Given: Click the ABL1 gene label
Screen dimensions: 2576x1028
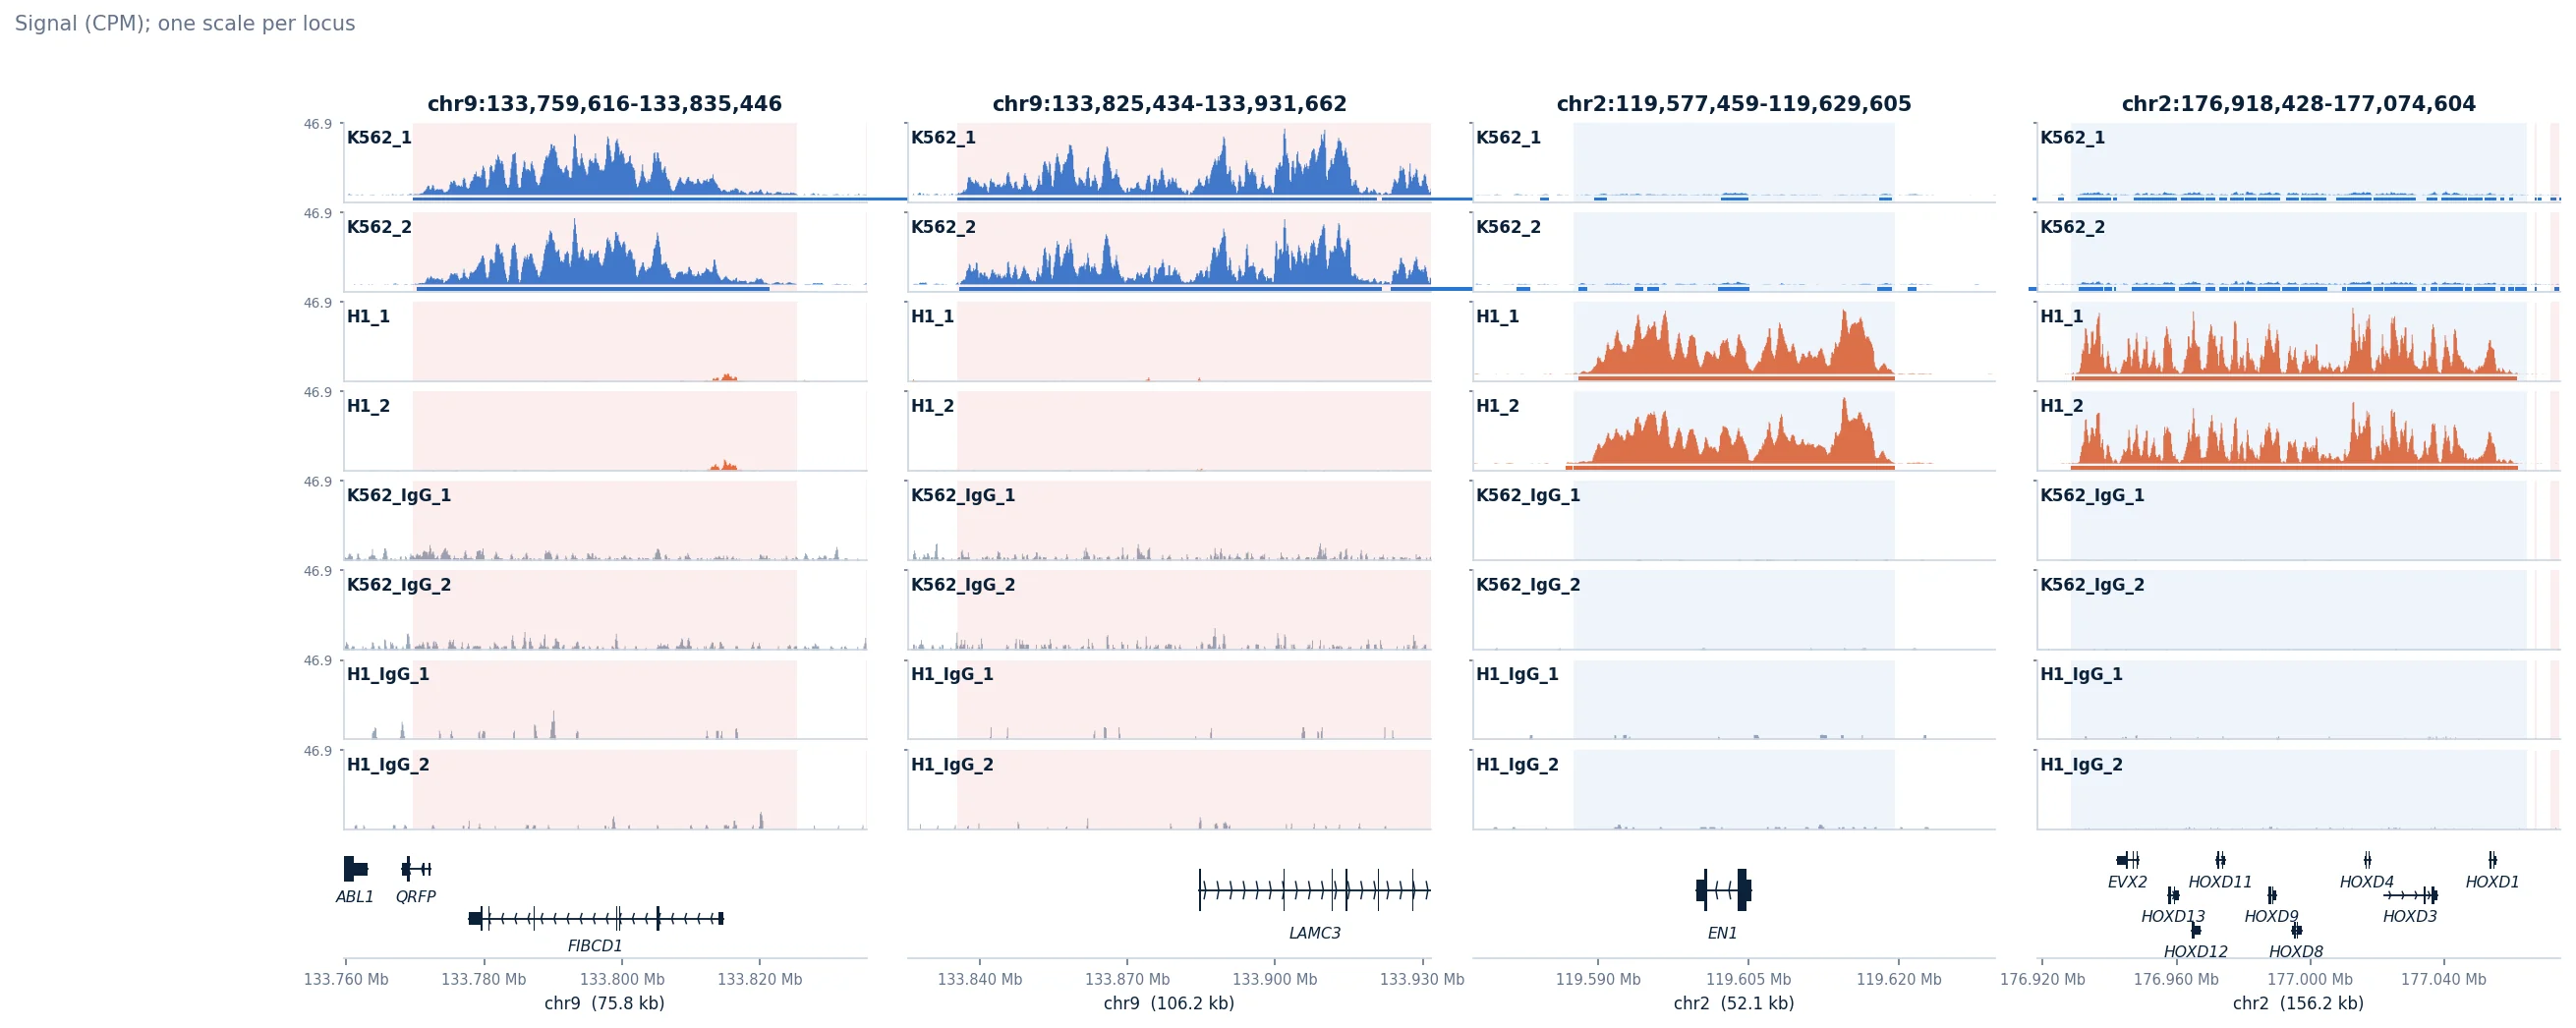Looking at the screenshot, I should point(355,897).
